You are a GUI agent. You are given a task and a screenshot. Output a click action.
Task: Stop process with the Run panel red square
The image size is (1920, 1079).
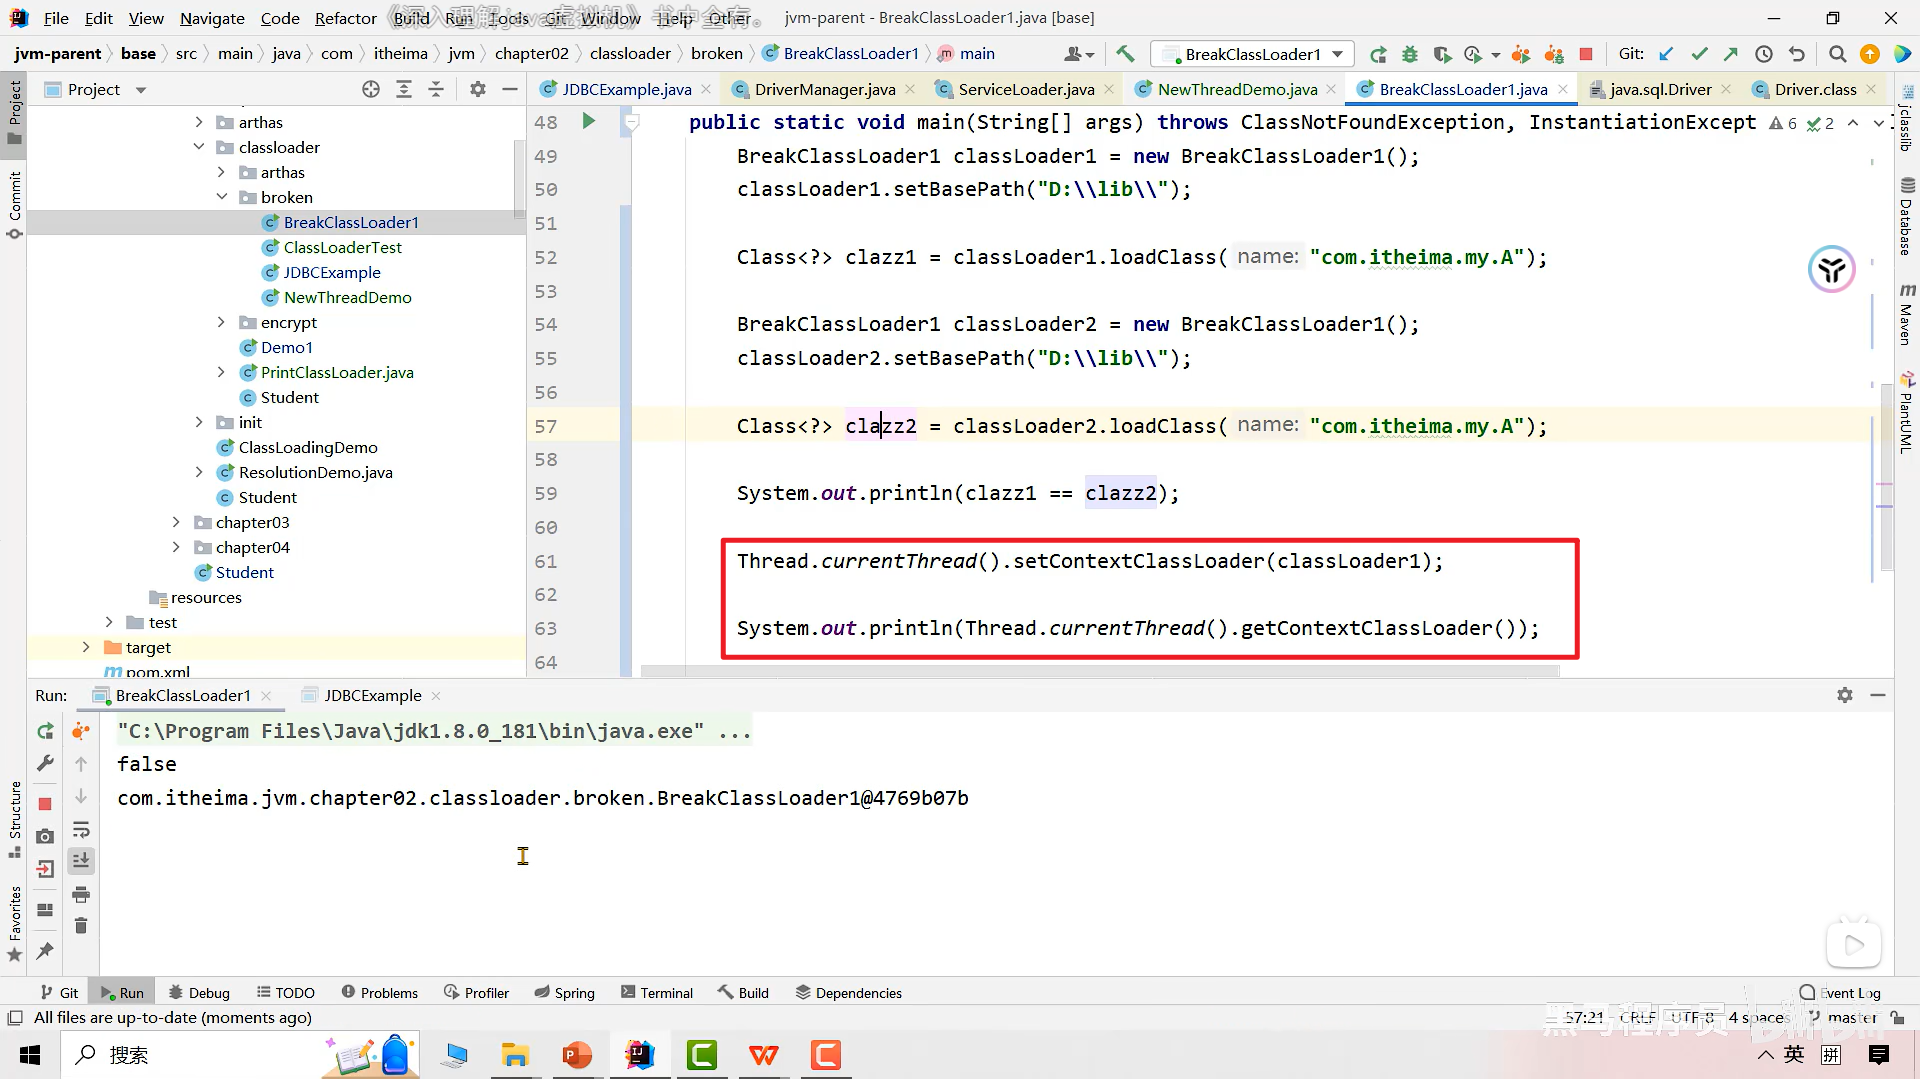coord(45,804)
